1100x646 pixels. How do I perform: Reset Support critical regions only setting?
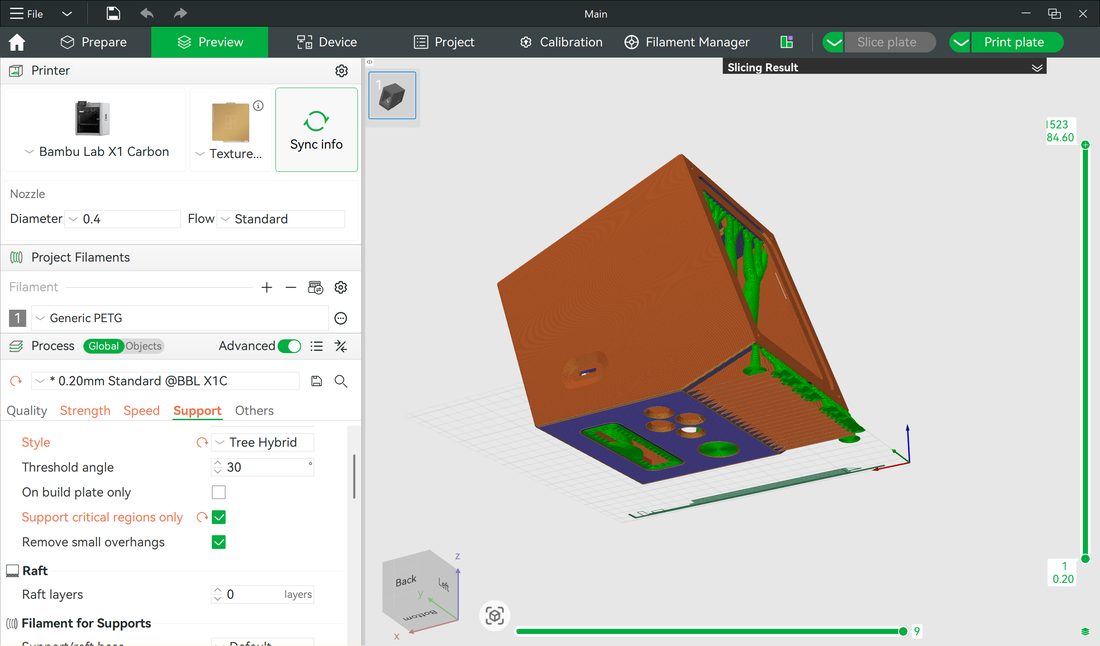tap(202, 518)
